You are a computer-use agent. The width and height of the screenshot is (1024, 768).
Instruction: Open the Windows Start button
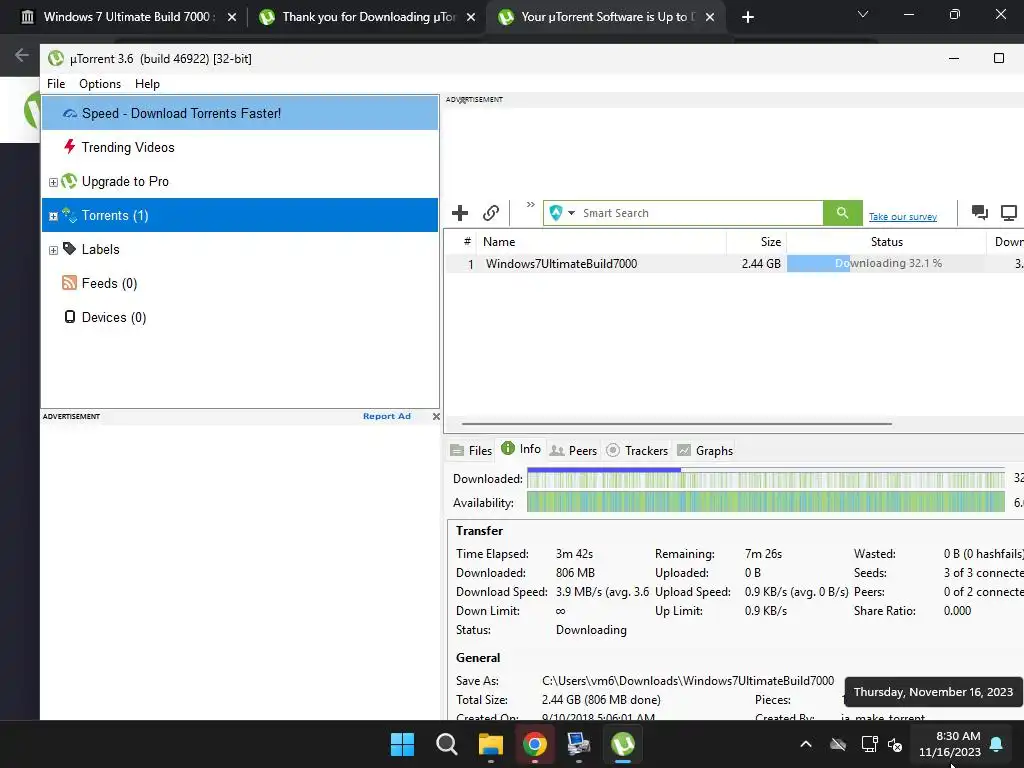[x=402, y=744]
